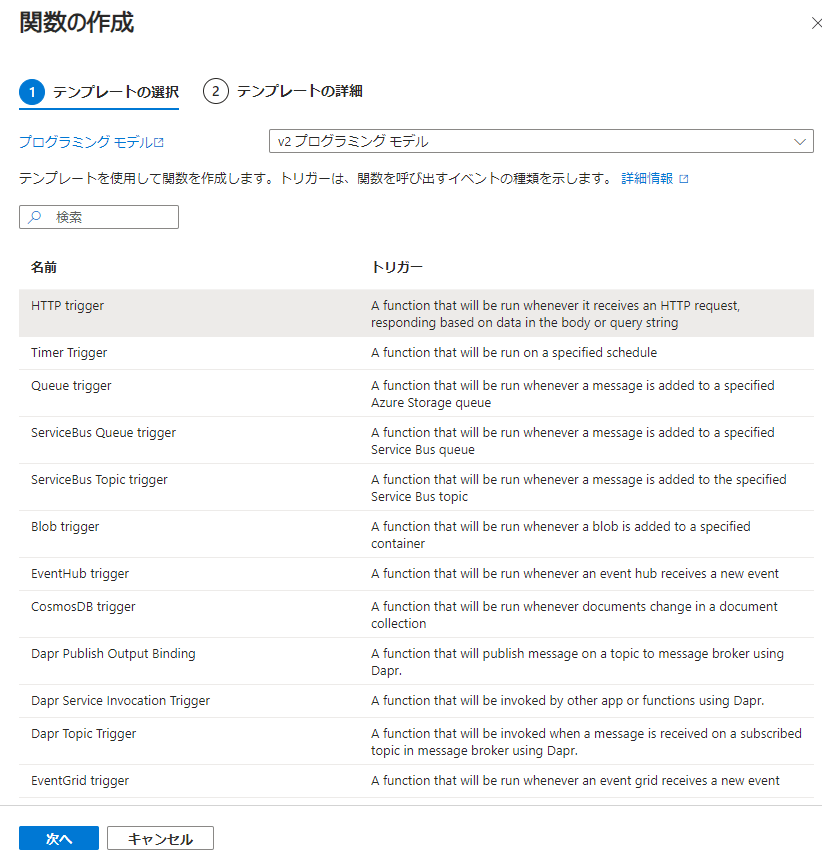The height and width of the screenshot is (864, 822).
Task: Click the 次へ button
Action: (x=59, y=838)
